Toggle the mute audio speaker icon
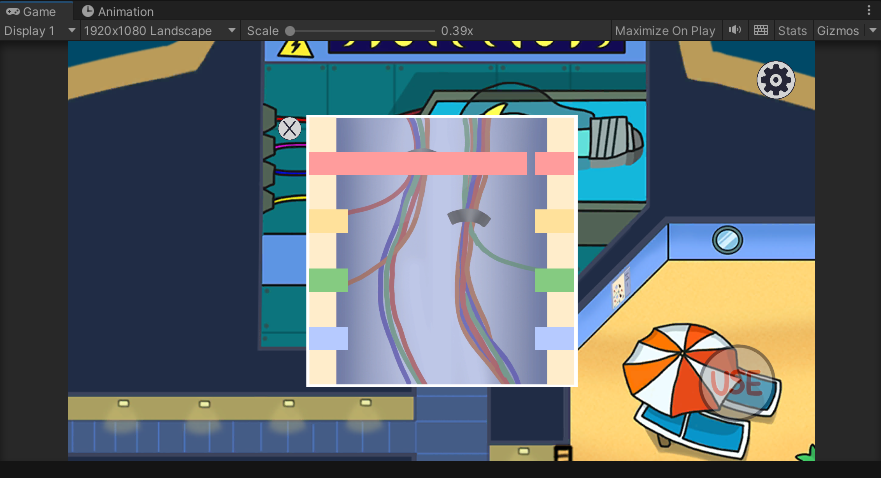 click(x=734, y=30)
